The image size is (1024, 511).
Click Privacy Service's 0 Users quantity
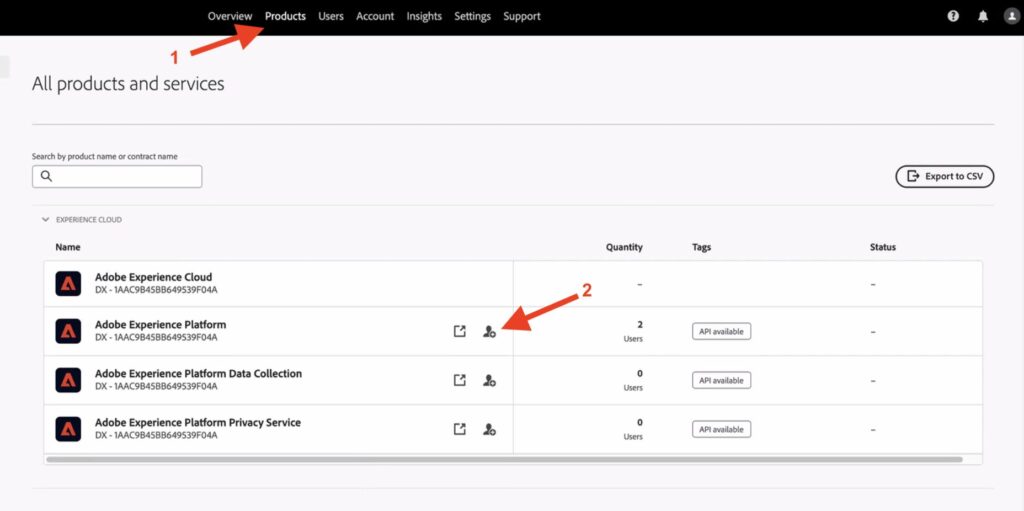[633, 429]
